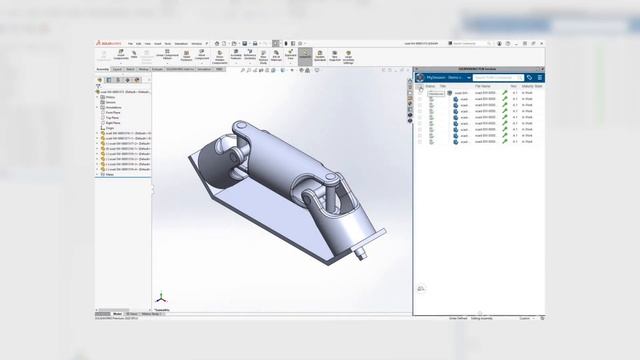This screenshot has height=360, width=640.
Task: Click the user login icon in title bar
Action: (x=499, y=44)
